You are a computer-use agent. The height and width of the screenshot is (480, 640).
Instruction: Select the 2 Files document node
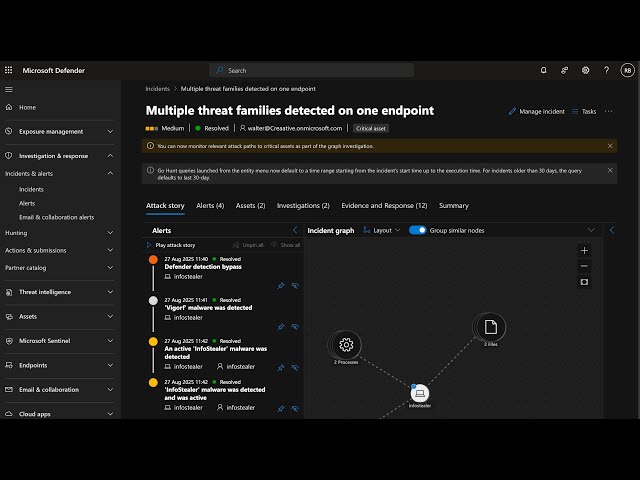491,327
